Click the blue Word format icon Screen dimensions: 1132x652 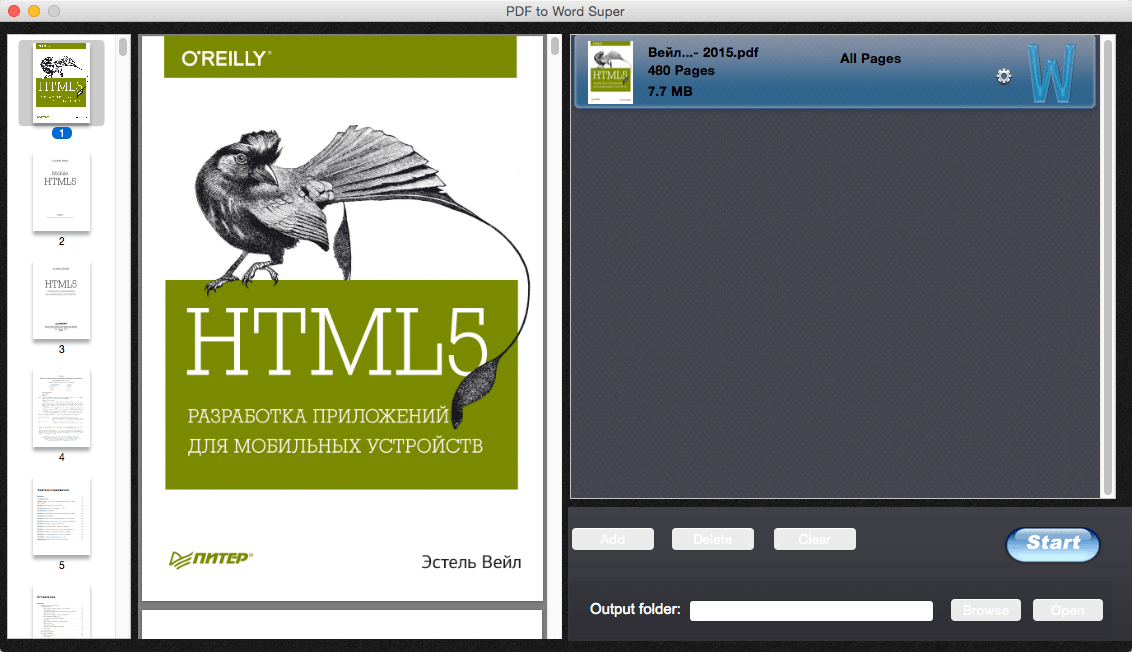[1052, 73]
